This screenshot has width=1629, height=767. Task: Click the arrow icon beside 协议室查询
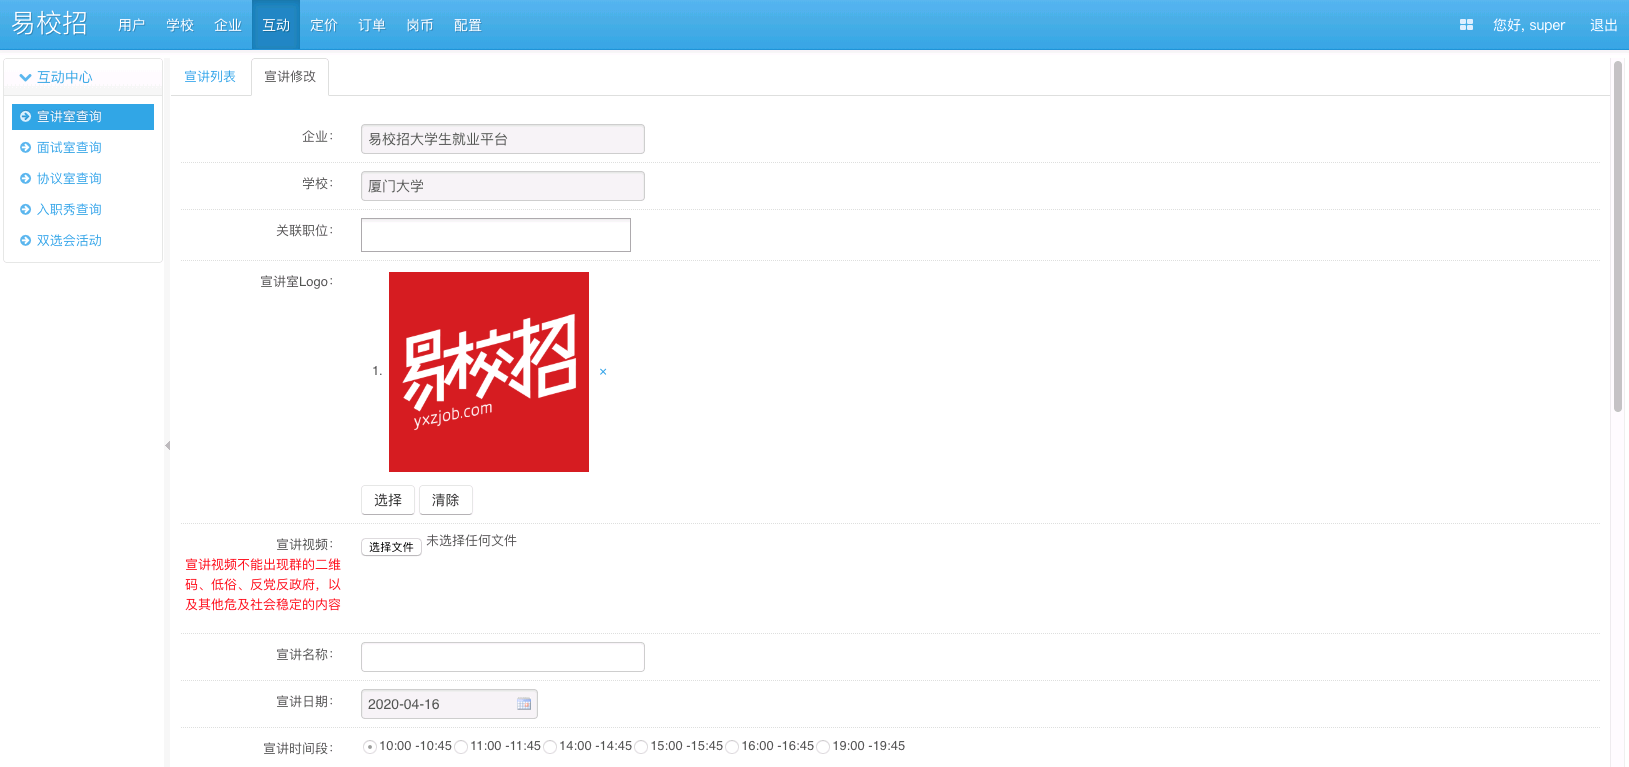[x=26, y=179]
